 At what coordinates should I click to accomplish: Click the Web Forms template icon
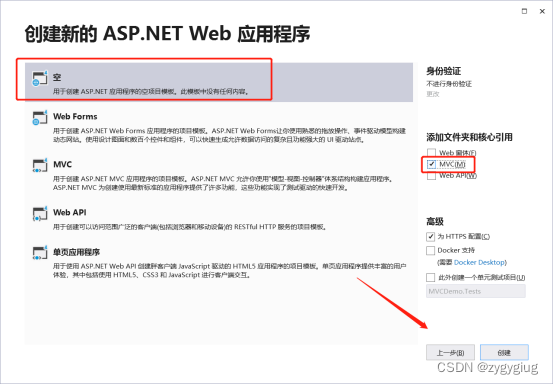click(x=40, y=118)
